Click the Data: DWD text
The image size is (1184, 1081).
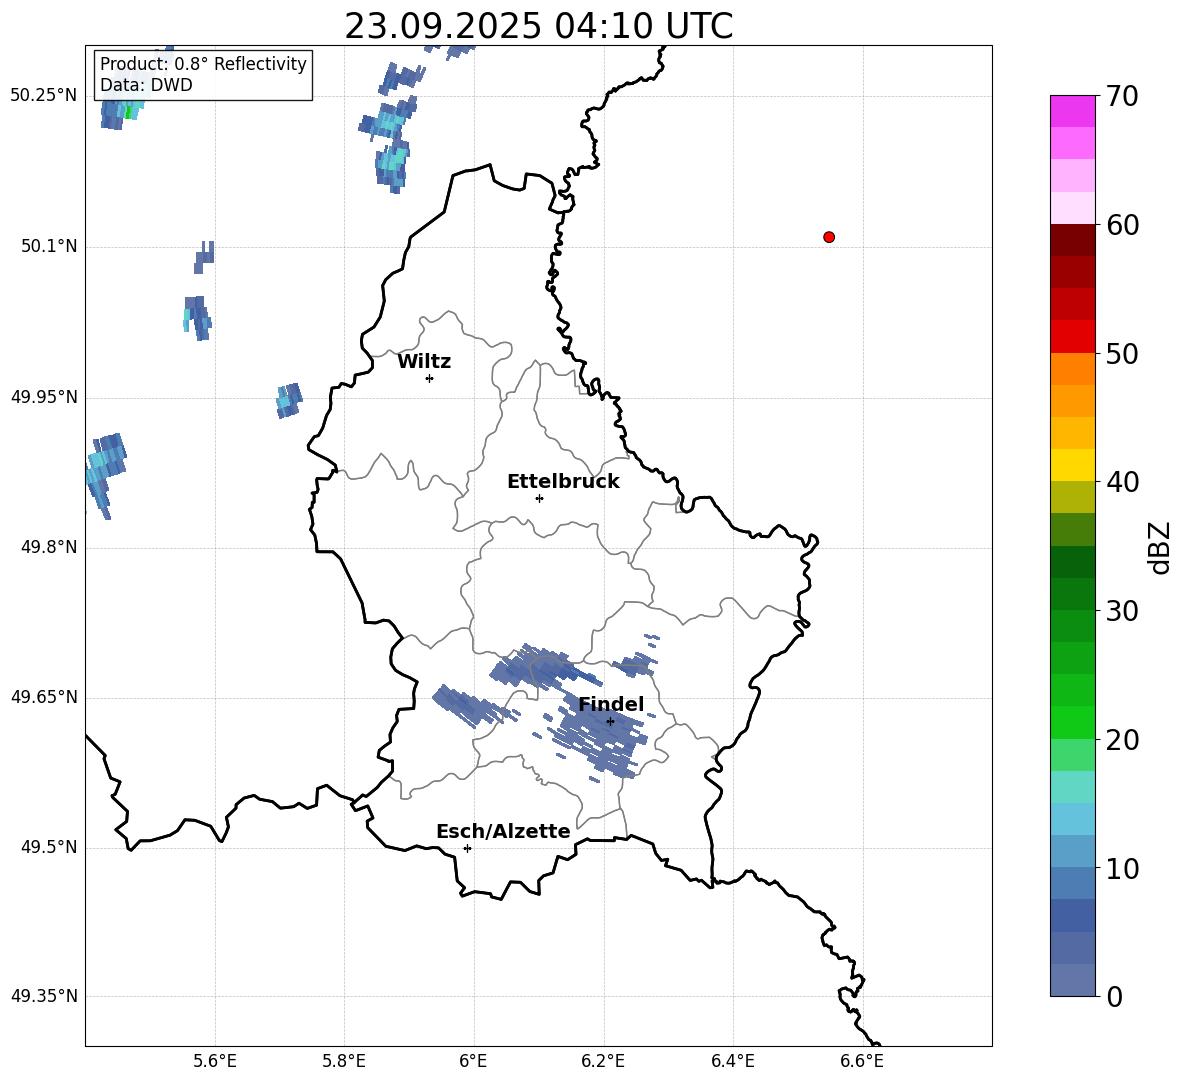pyautogui.click(x=146, y=85)
